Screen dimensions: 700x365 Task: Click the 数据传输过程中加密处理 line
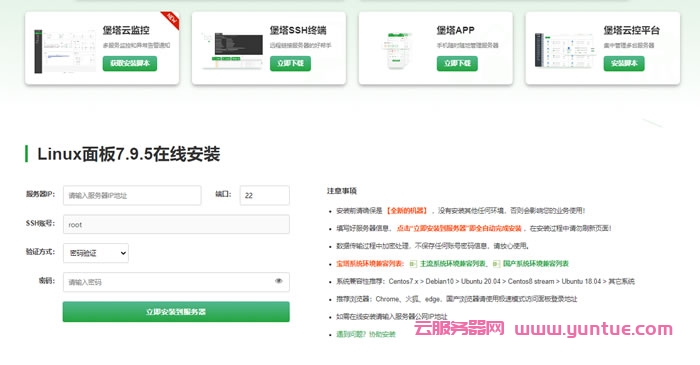point(433,246)
